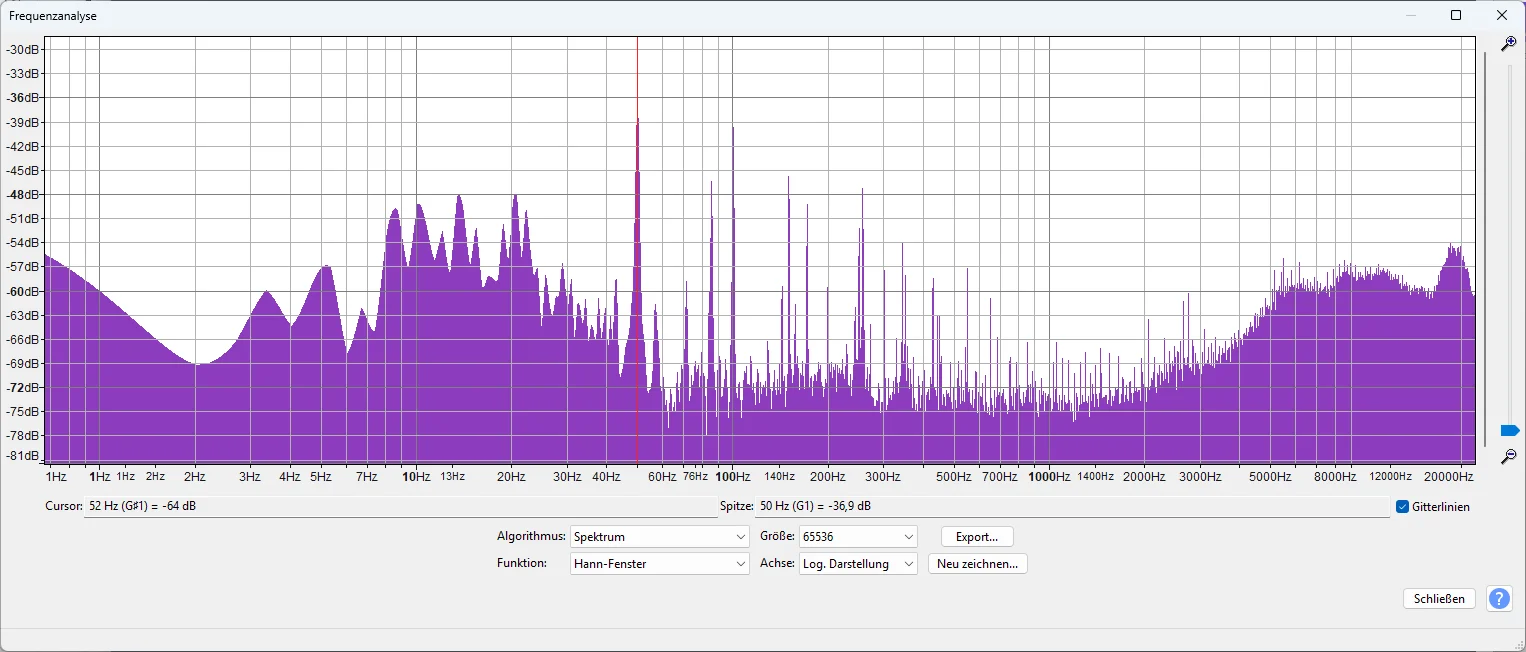The image size is (1526, 652).
Task: Expand the Funktion dropdown showing Hann-Fenster
Action: (660, 564)
